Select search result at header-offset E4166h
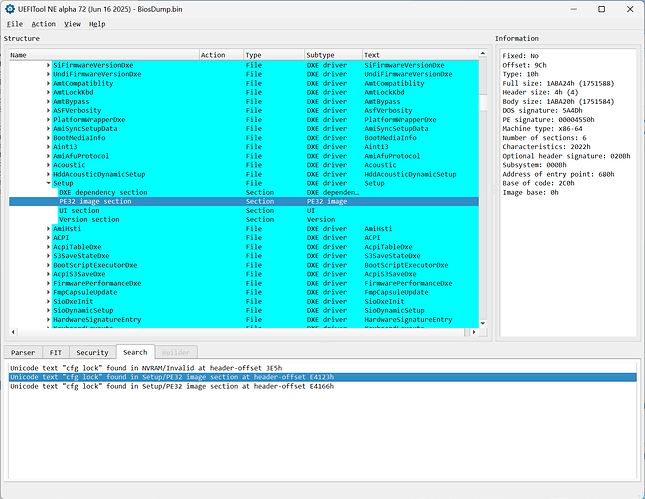The height and width of the screenshot is (499, 645). 322,386
